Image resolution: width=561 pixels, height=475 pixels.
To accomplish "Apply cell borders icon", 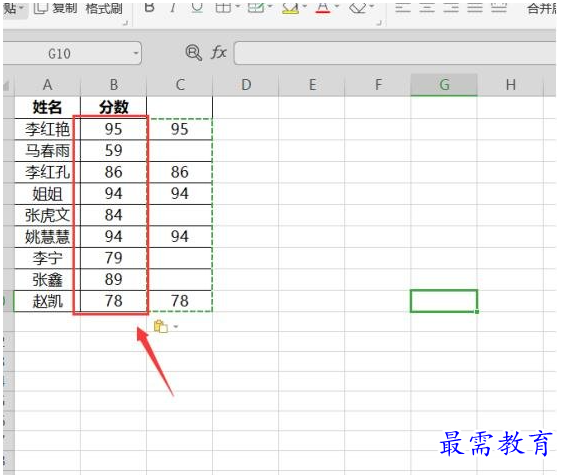I will [223, 7].
